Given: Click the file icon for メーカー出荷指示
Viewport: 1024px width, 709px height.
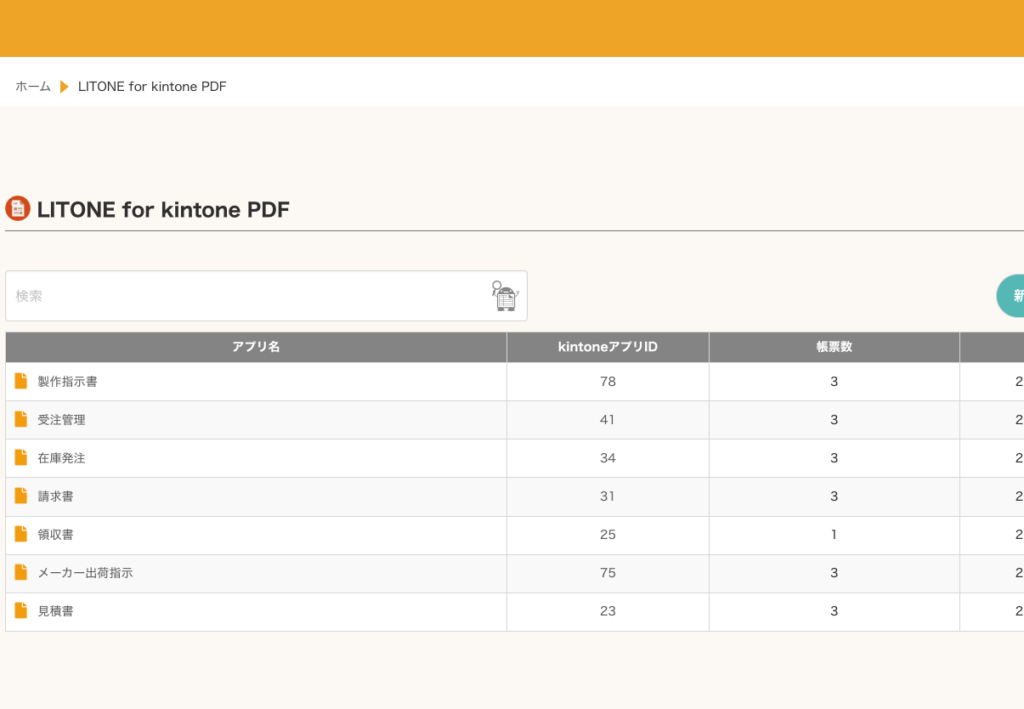Looking at the screenshot, I should [21, 572].
